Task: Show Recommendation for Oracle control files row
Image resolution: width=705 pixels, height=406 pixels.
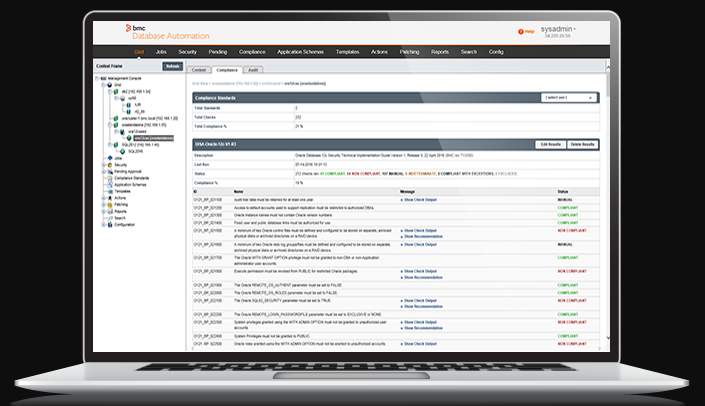Action: [x=423, y=236]
